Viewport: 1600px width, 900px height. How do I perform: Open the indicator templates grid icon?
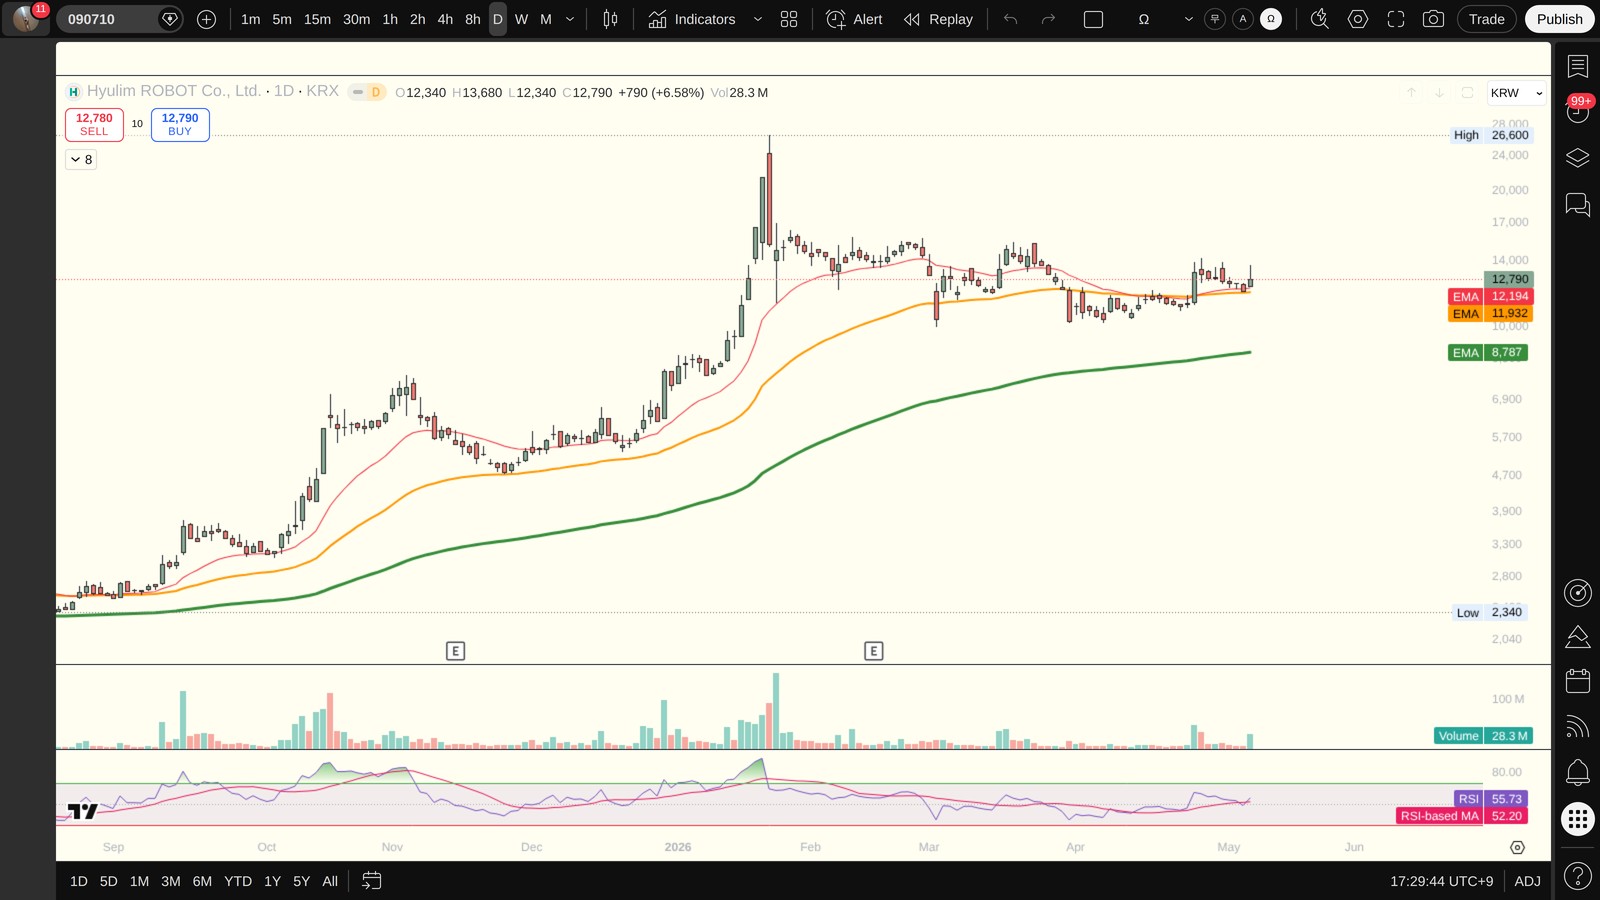[x=789, y=19]
